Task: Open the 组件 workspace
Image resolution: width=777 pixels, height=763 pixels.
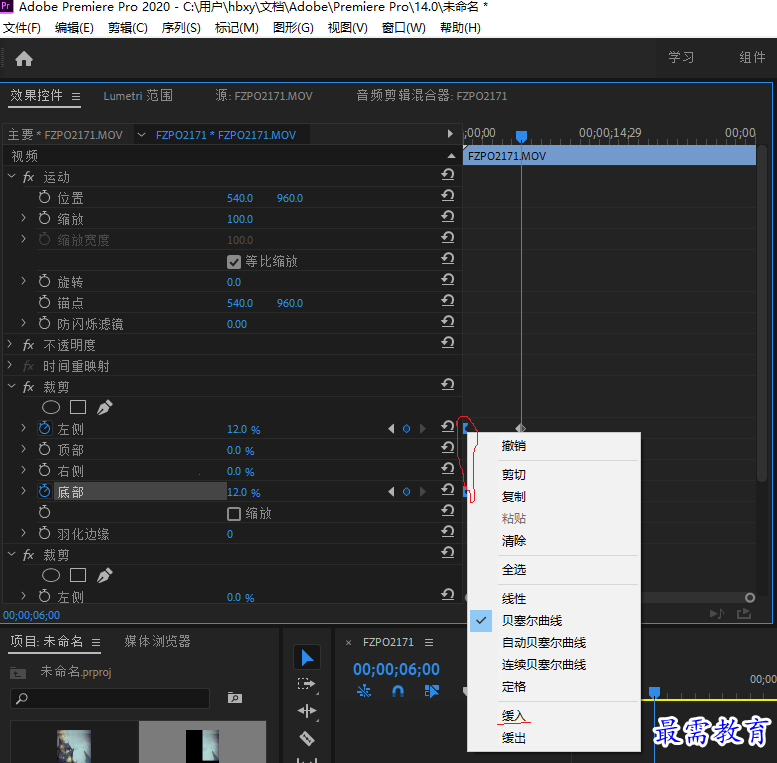Action: (x=752, y=57)
